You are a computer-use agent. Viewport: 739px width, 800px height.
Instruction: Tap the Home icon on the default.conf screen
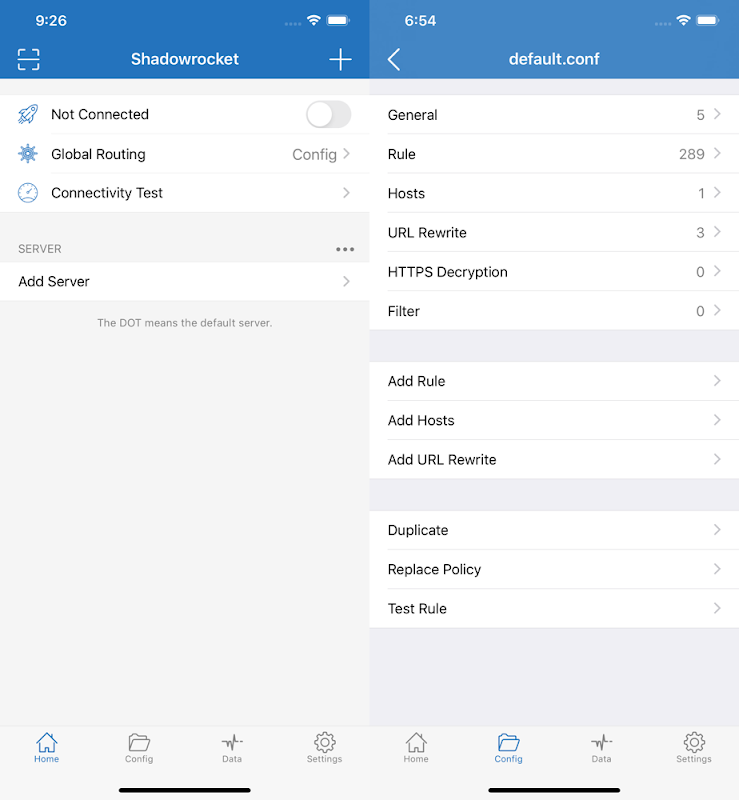click(x=416, y=742)
